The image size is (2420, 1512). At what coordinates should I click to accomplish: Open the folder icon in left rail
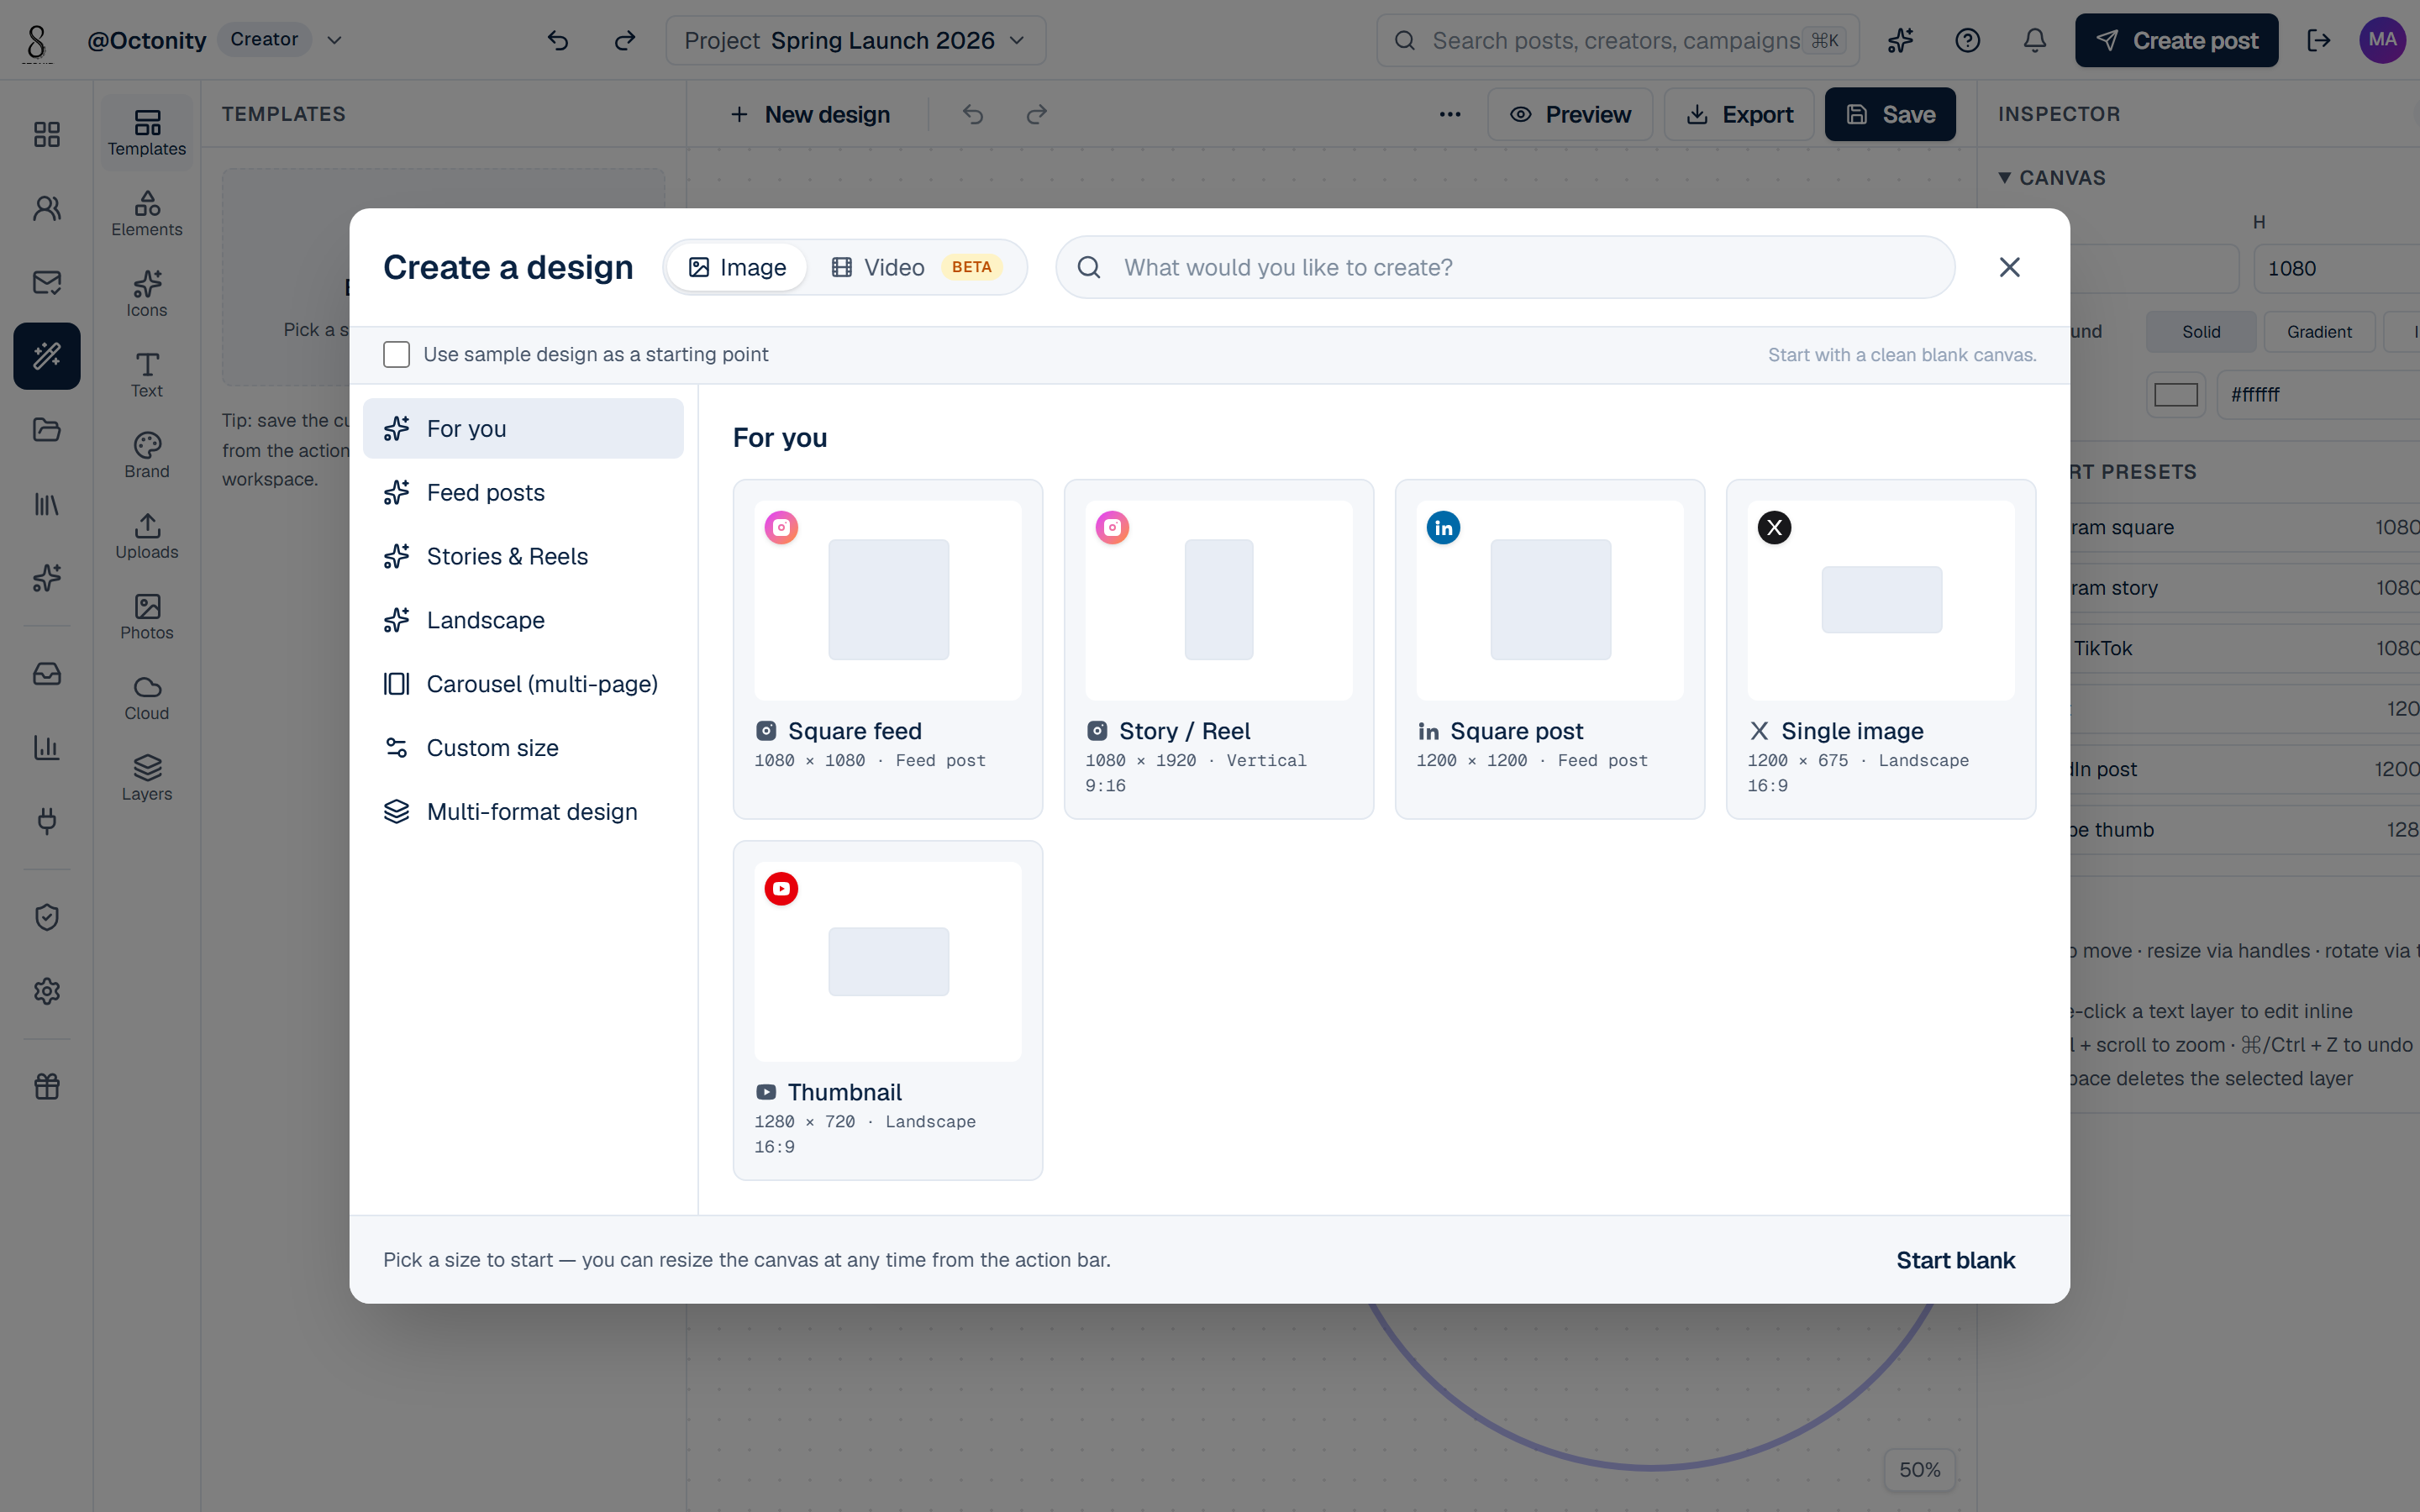[x=47, y=430]
